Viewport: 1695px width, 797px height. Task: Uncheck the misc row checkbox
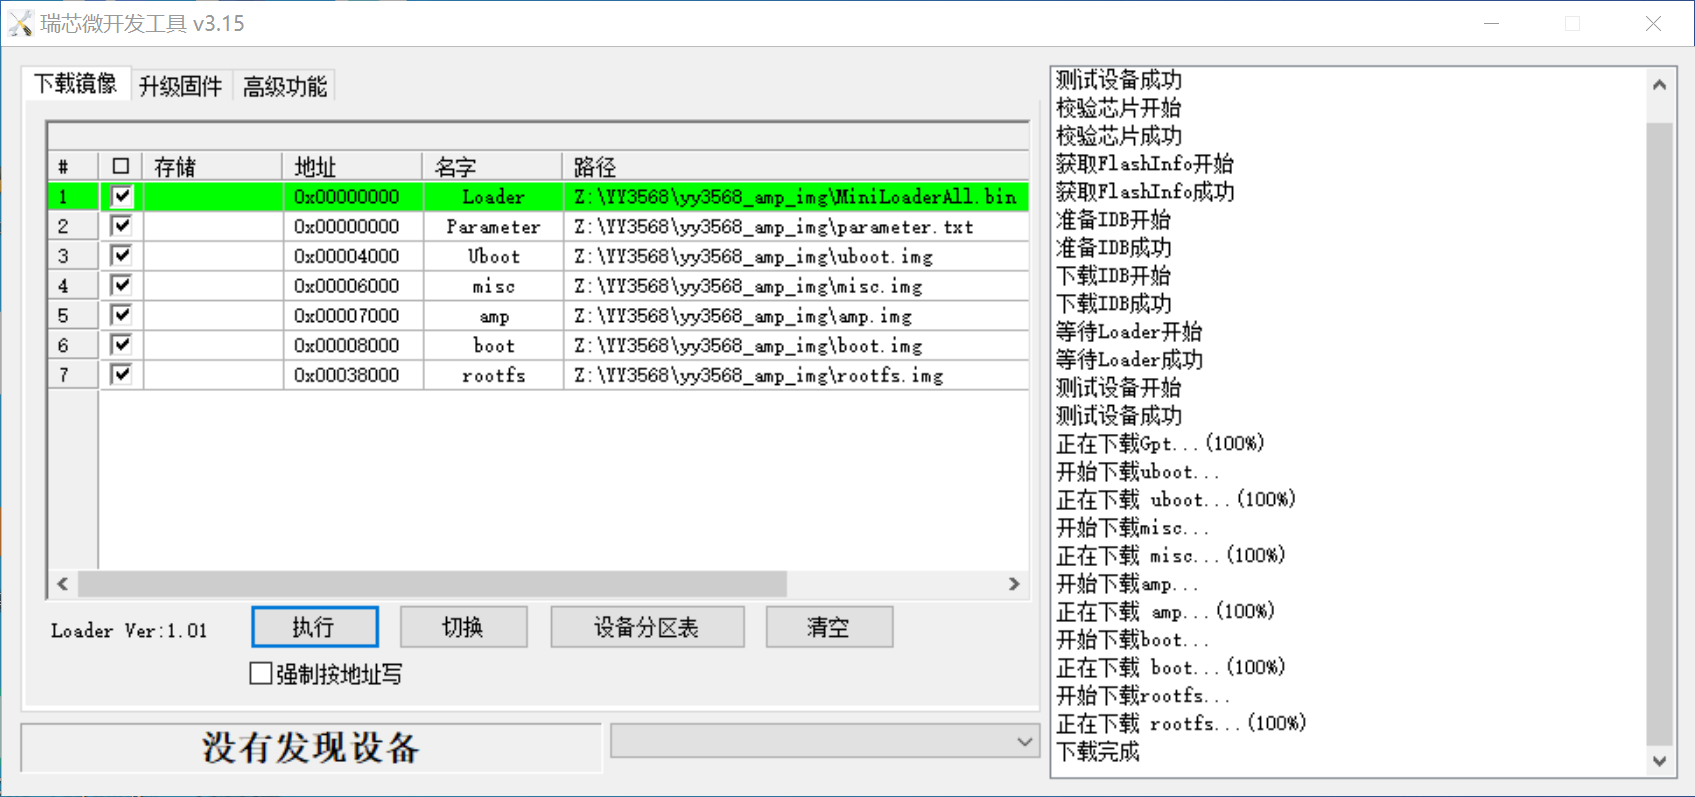point(121,285)
